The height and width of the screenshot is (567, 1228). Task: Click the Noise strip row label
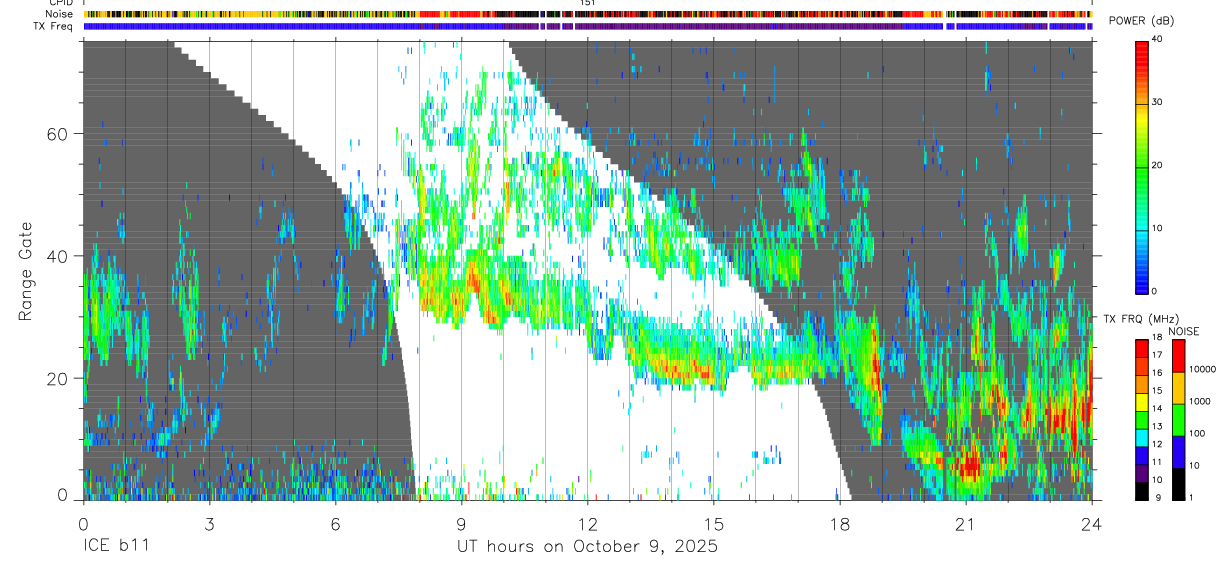point(60,15)
